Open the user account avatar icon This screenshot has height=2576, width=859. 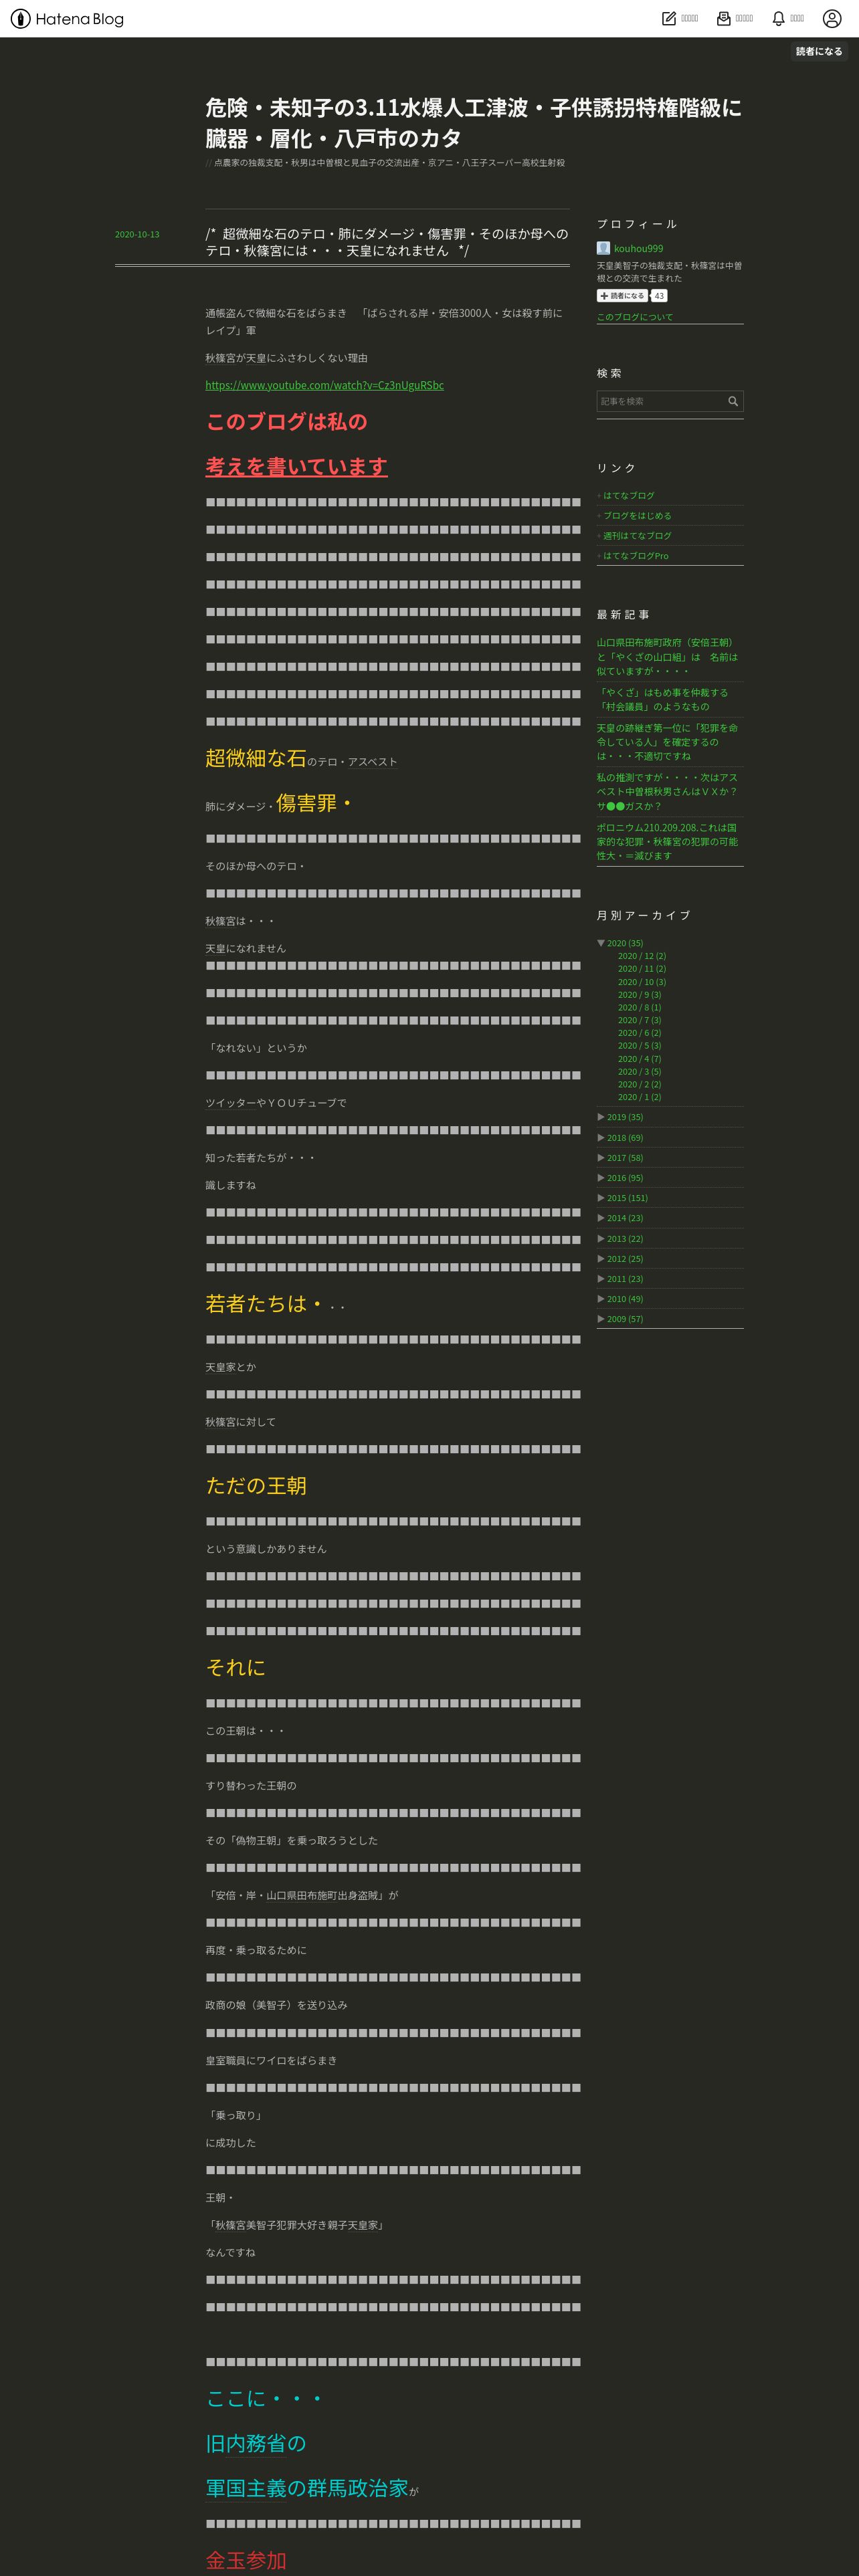(831, 18)
